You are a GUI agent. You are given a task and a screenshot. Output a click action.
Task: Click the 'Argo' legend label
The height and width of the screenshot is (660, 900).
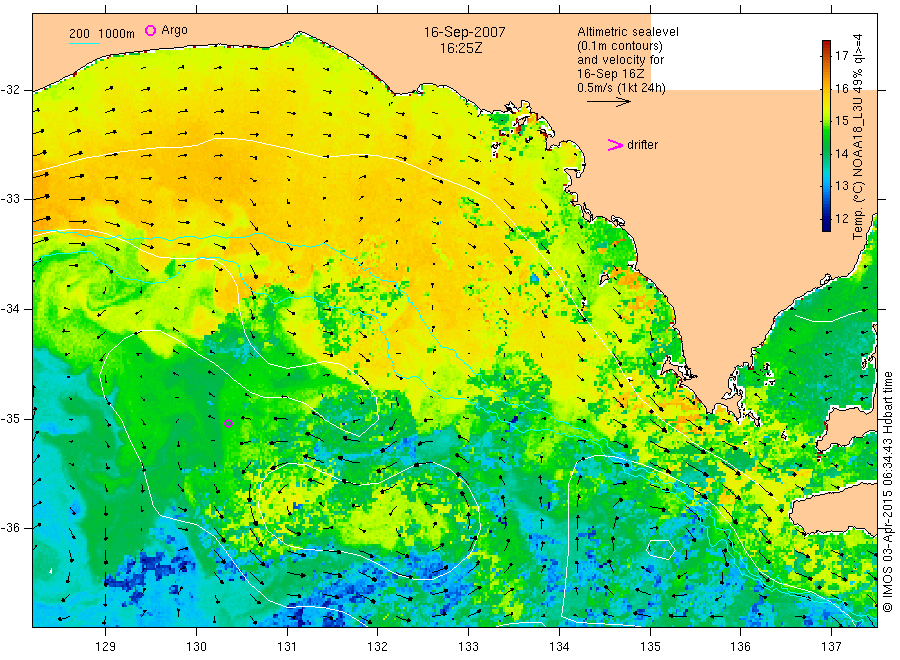[174, 30]
